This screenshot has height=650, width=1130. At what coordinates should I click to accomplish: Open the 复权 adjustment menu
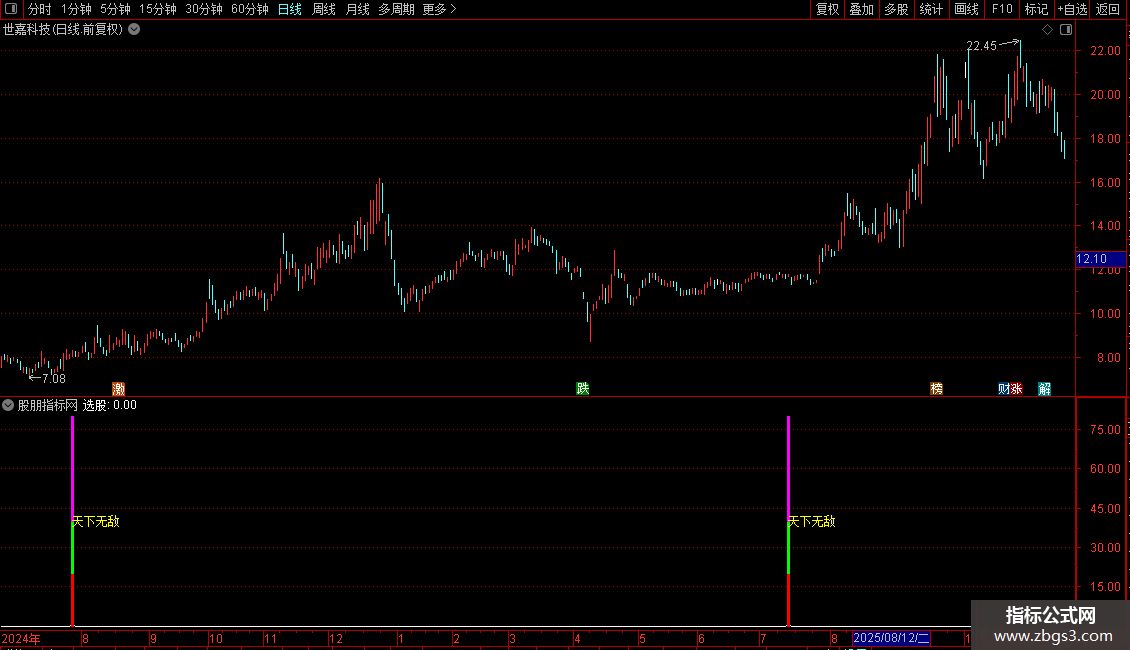pyautogui.click(x=827, y=9)
